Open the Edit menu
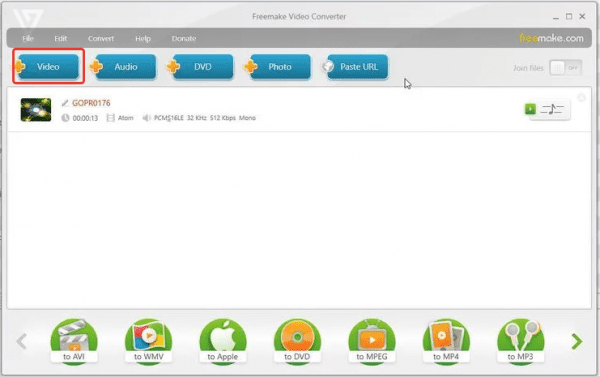Screen dimensions: 600x377 coord(60,38)
